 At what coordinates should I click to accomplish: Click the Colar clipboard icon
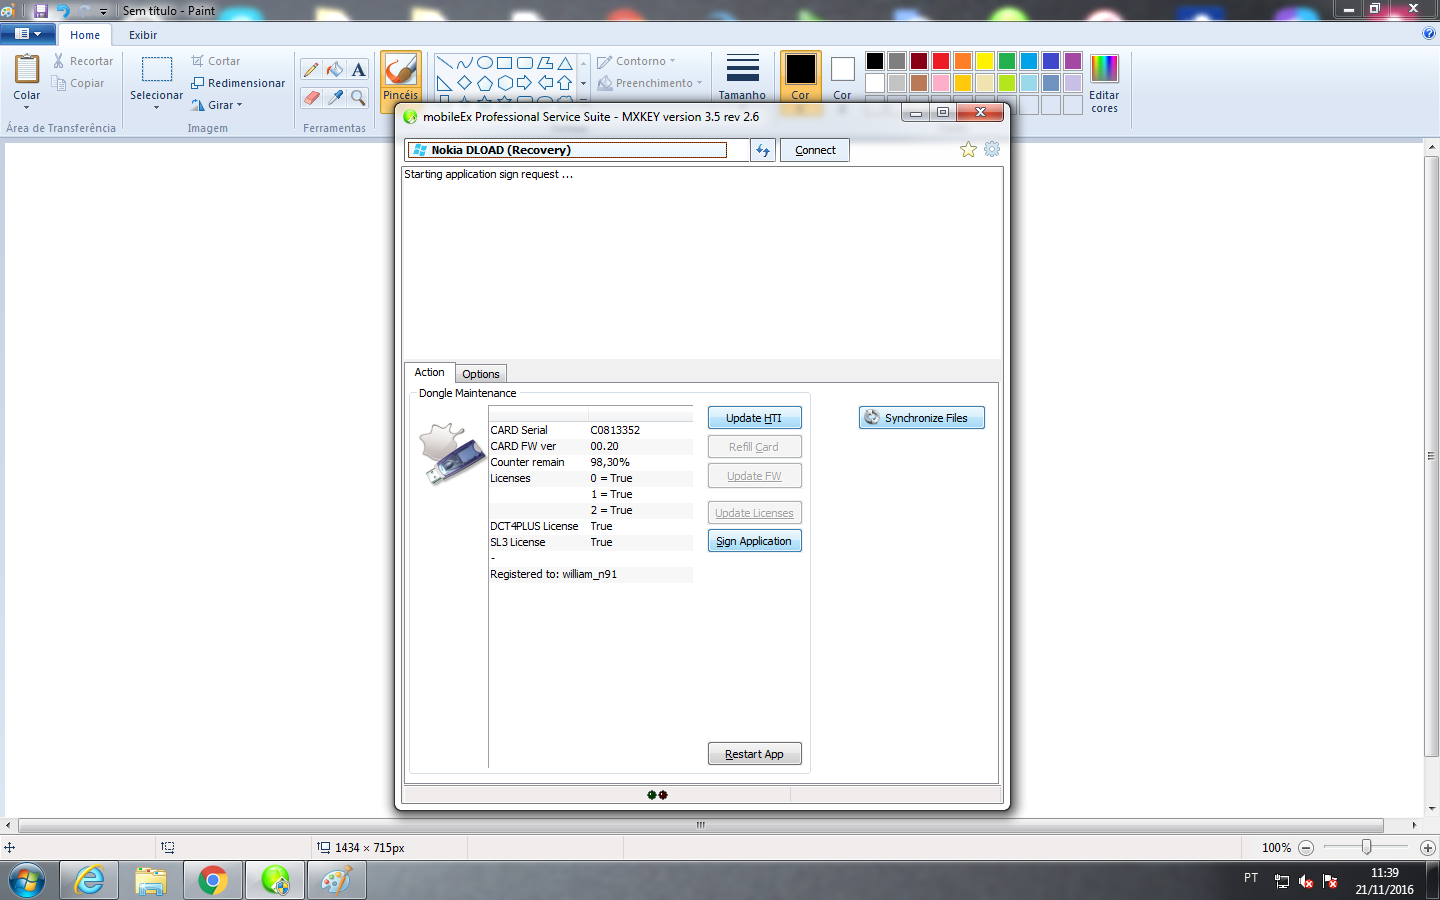[27, 70]
